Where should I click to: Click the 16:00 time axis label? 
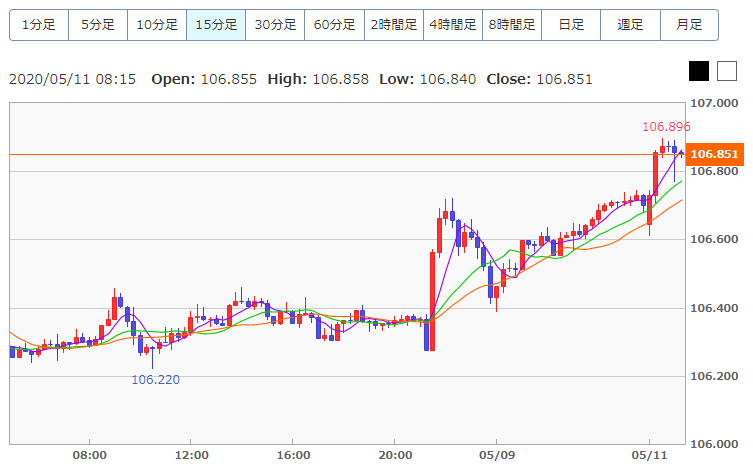click(x=293, y=455)
